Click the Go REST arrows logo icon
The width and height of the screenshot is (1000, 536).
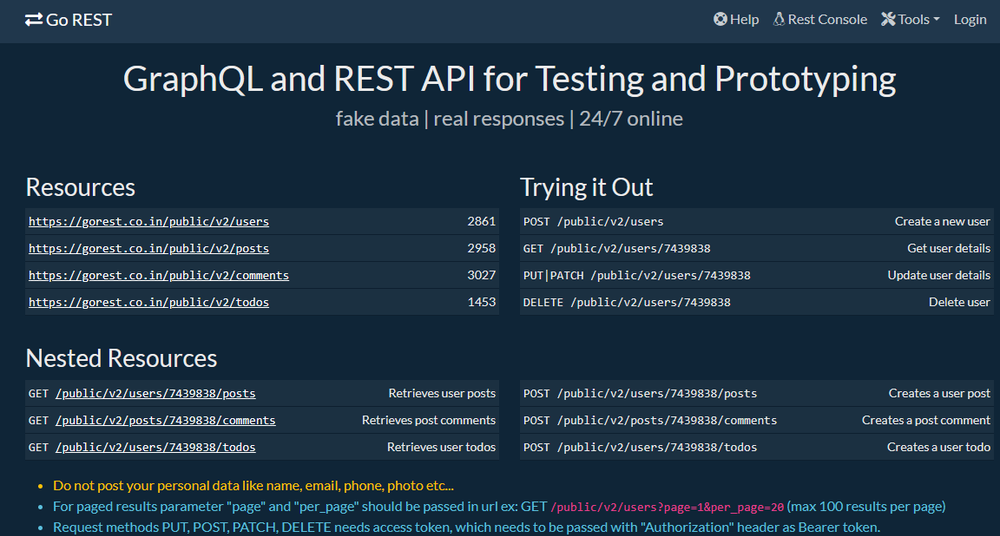point(34,20)
